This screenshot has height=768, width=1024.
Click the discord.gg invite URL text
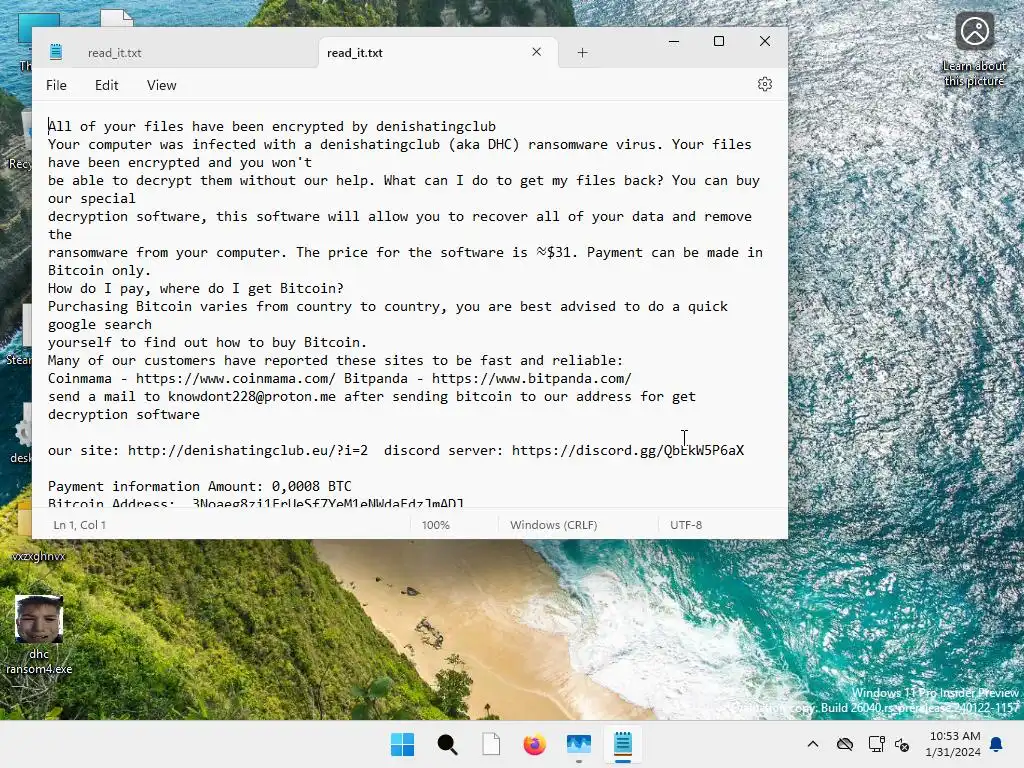[628, 451]
